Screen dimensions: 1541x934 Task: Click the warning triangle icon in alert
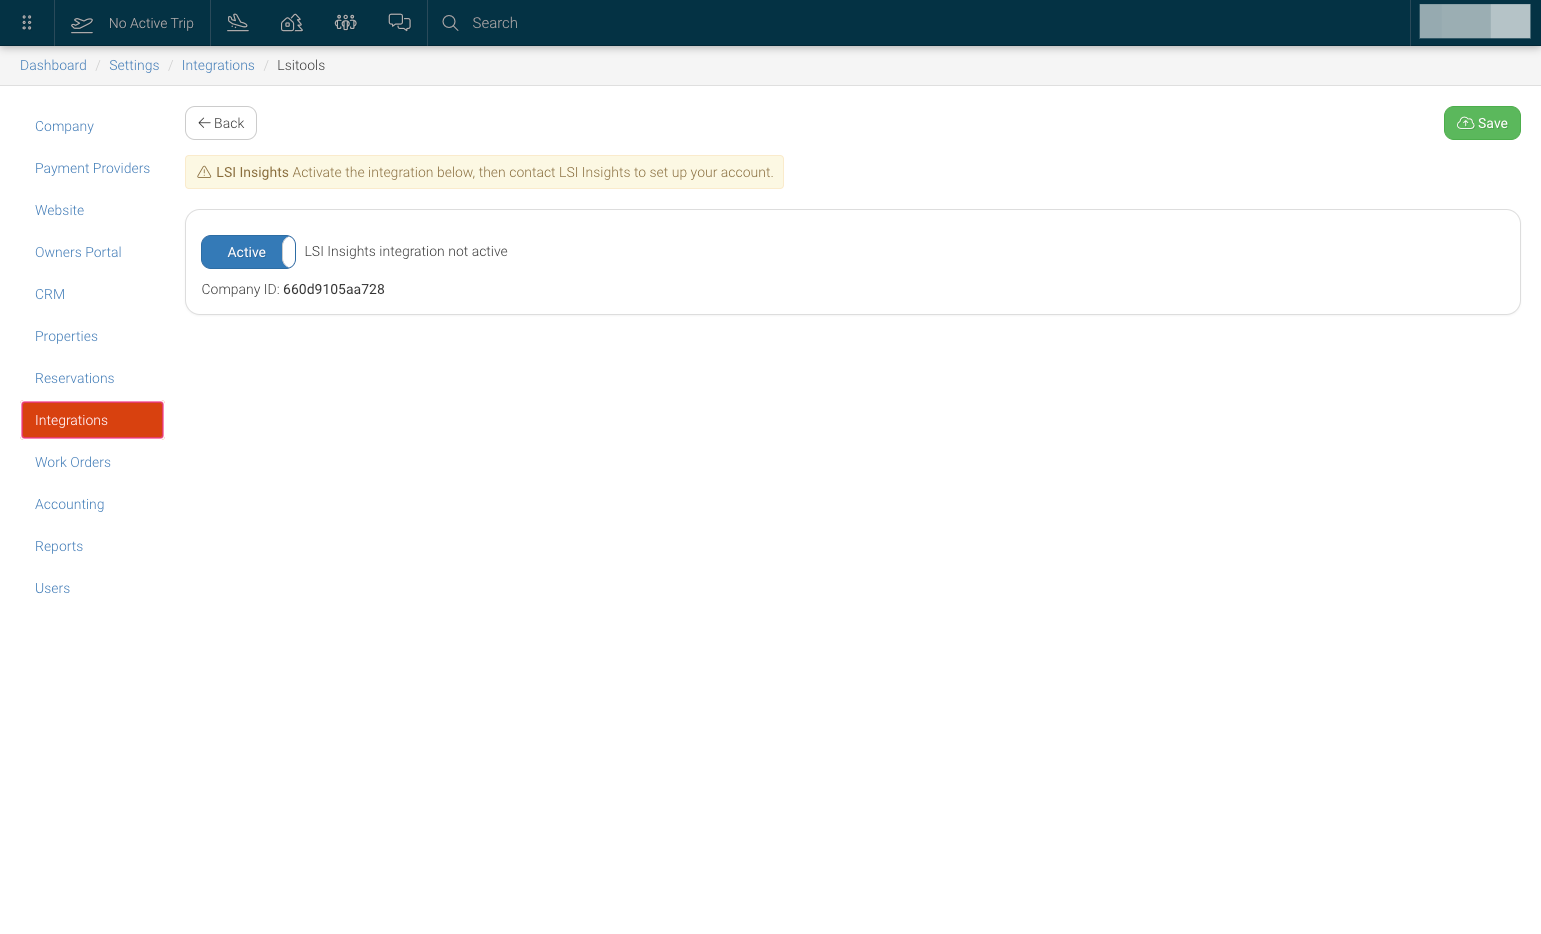click(x=204, y=172)
